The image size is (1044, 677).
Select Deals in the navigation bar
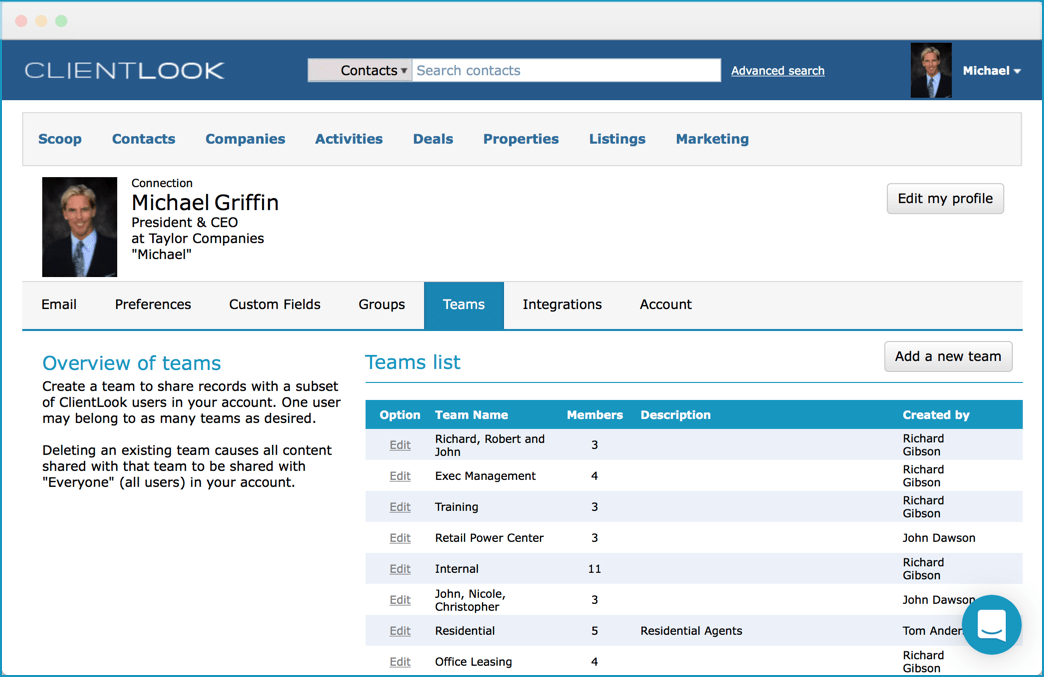(x=433, y=139)
